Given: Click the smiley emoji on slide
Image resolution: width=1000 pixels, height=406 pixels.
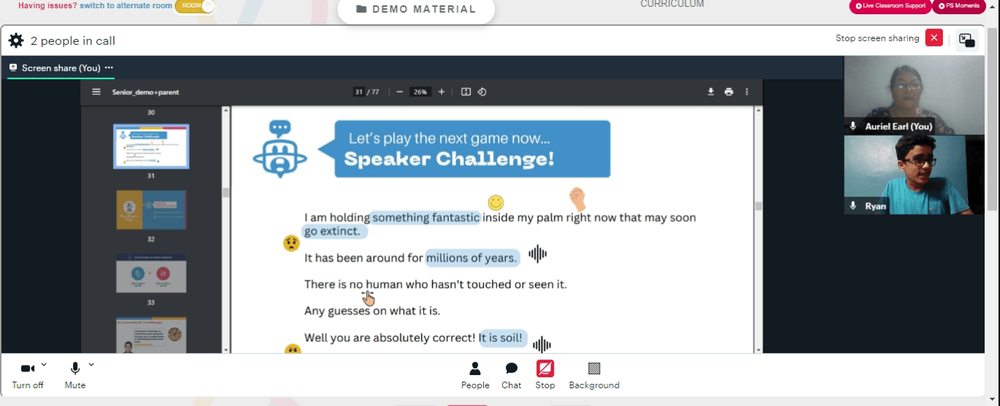Looking at the screenshot, I should tap(496, 203).
